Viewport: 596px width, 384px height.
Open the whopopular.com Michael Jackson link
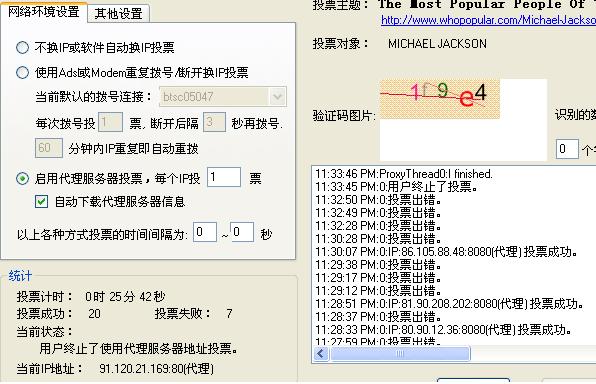point(488,20)
